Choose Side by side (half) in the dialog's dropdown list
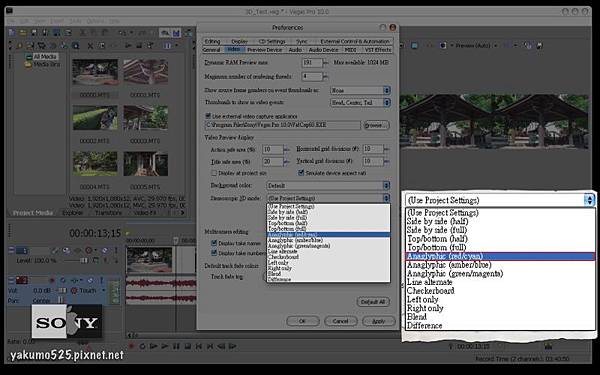 coord(328,212)
